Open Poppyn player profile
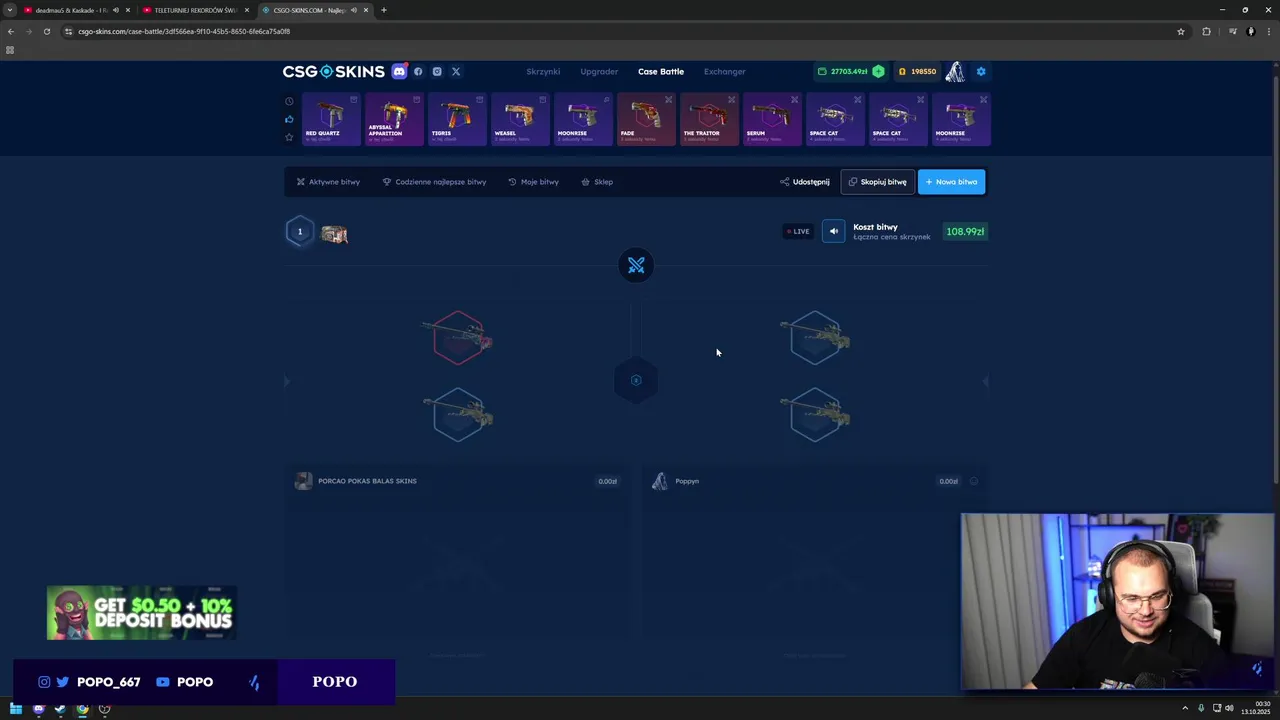 click(x=675, y=481)
